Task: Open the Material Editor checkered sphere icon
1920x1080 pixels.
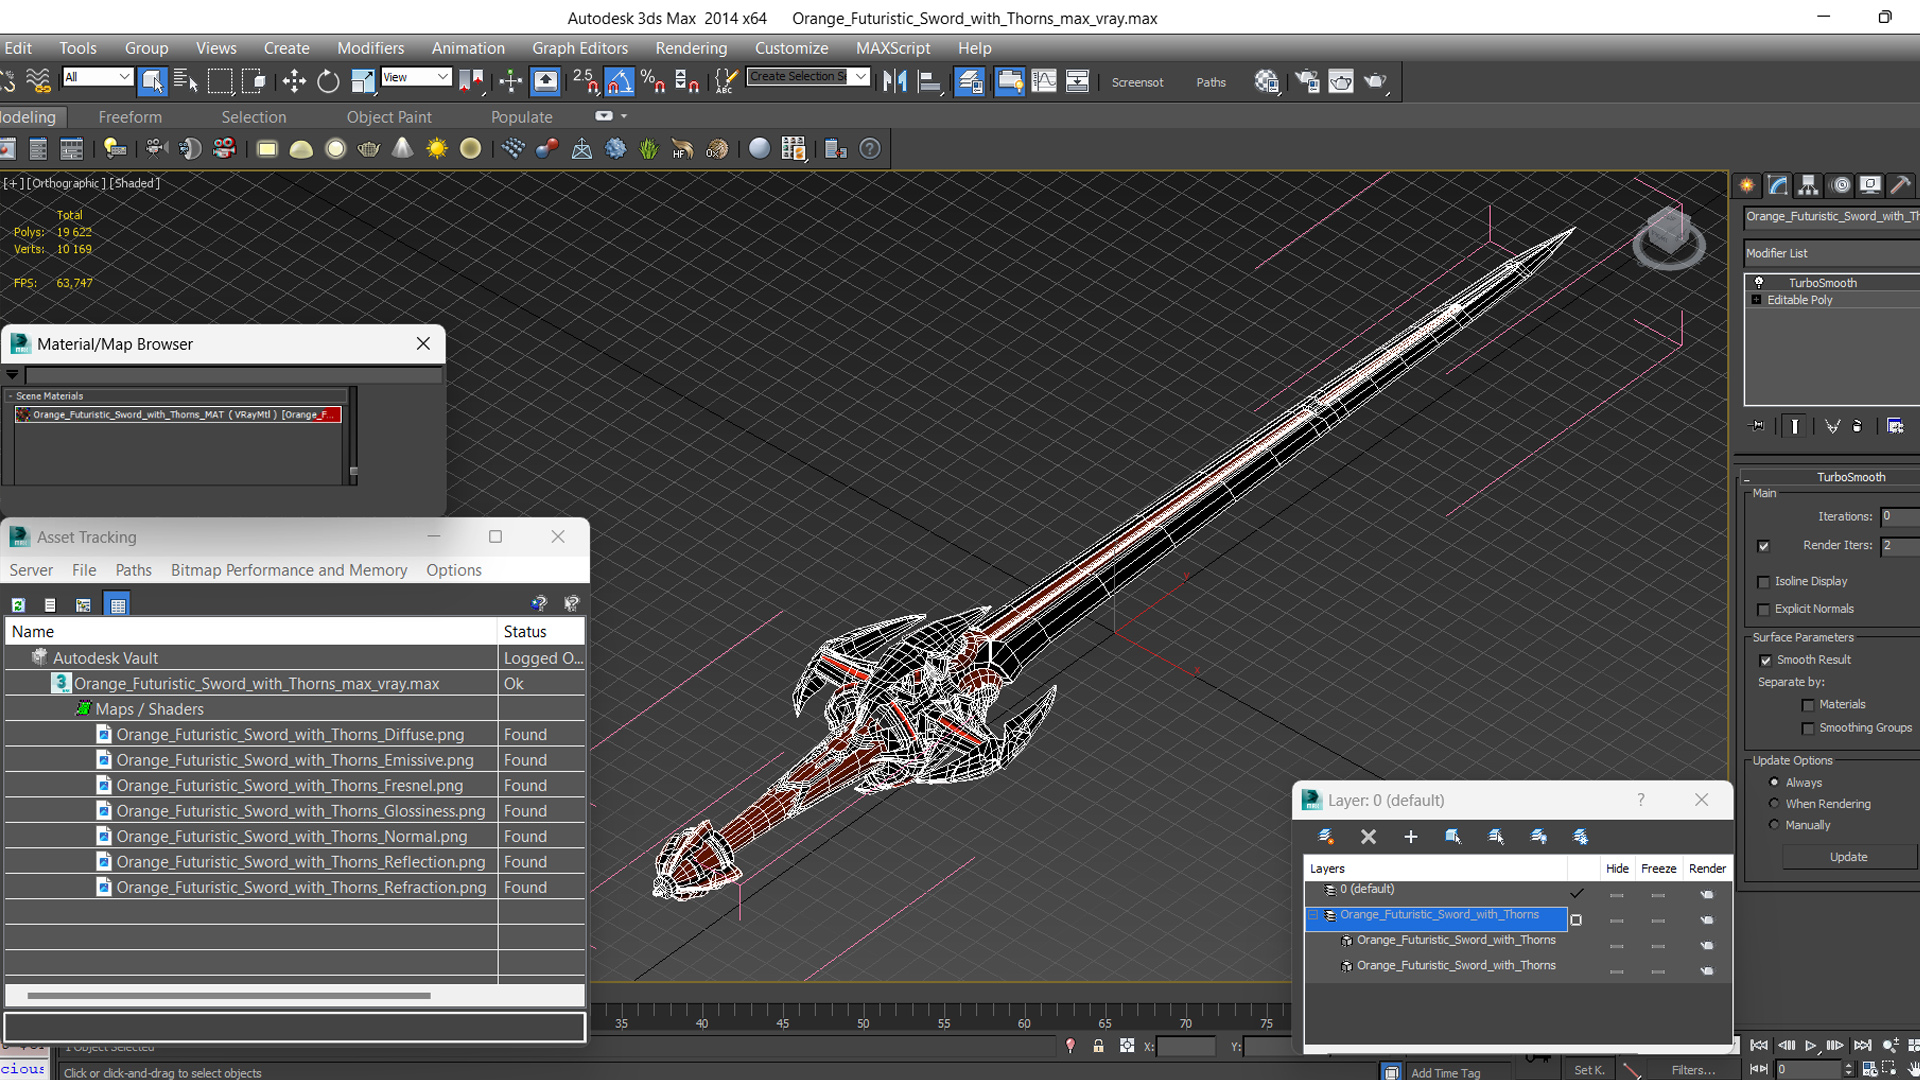Action: [x=1267, y=81]
